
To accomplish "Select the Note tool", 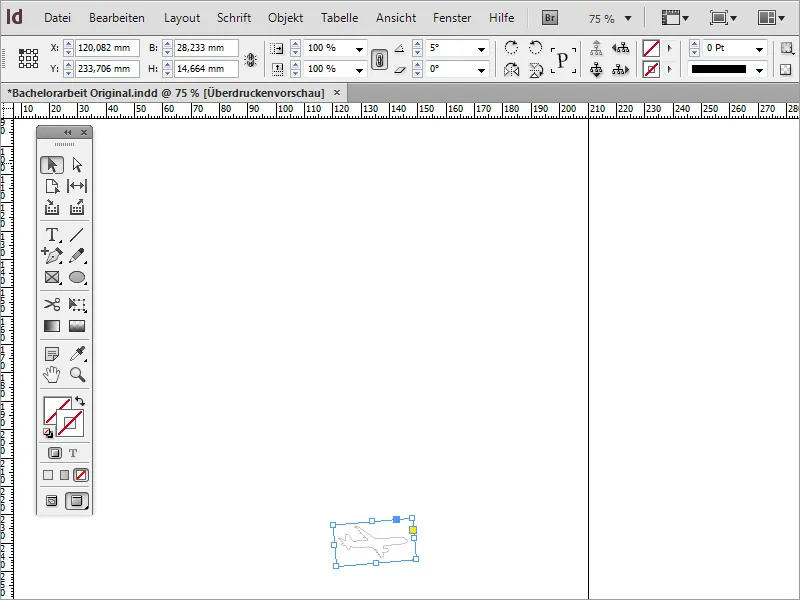I will coord(52,354).
